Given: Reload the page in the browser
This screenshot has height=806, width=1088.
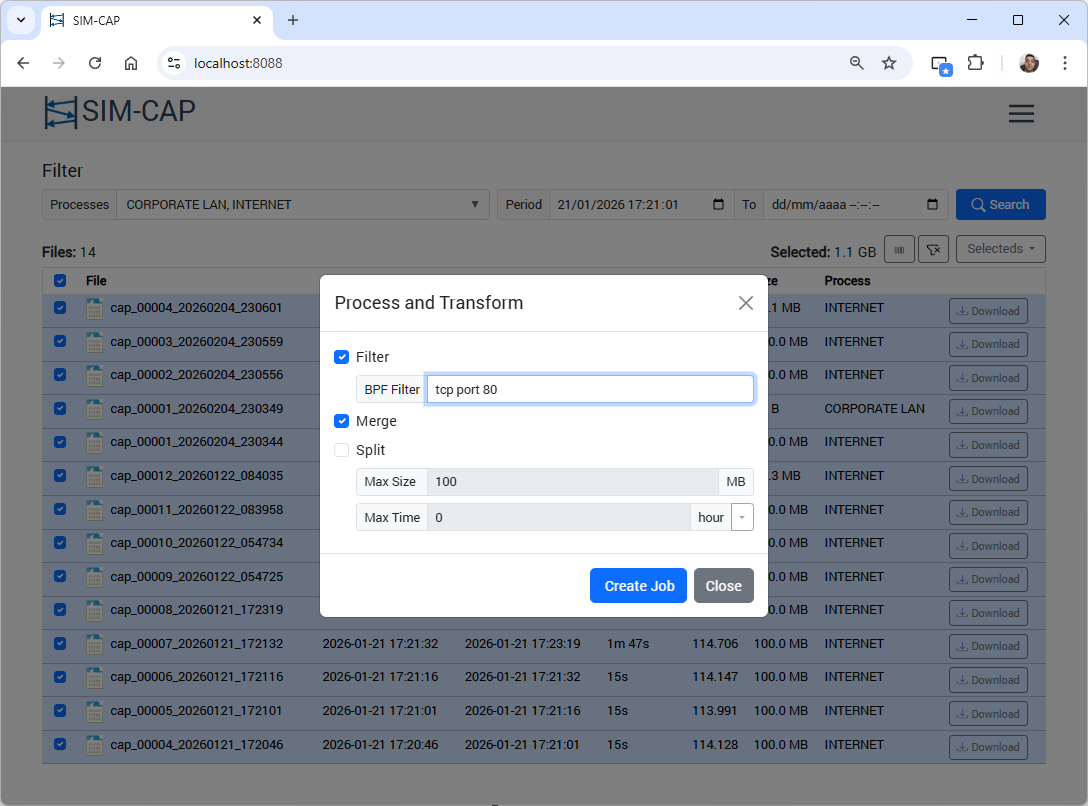Looking at the screenshot, I should (x=95, y=63).
